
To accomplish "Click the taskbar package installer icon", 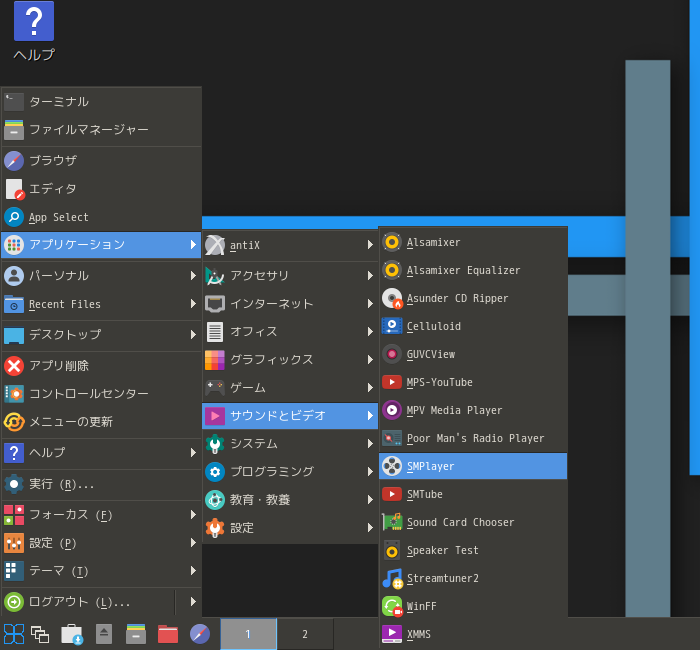I will (72, 634).
